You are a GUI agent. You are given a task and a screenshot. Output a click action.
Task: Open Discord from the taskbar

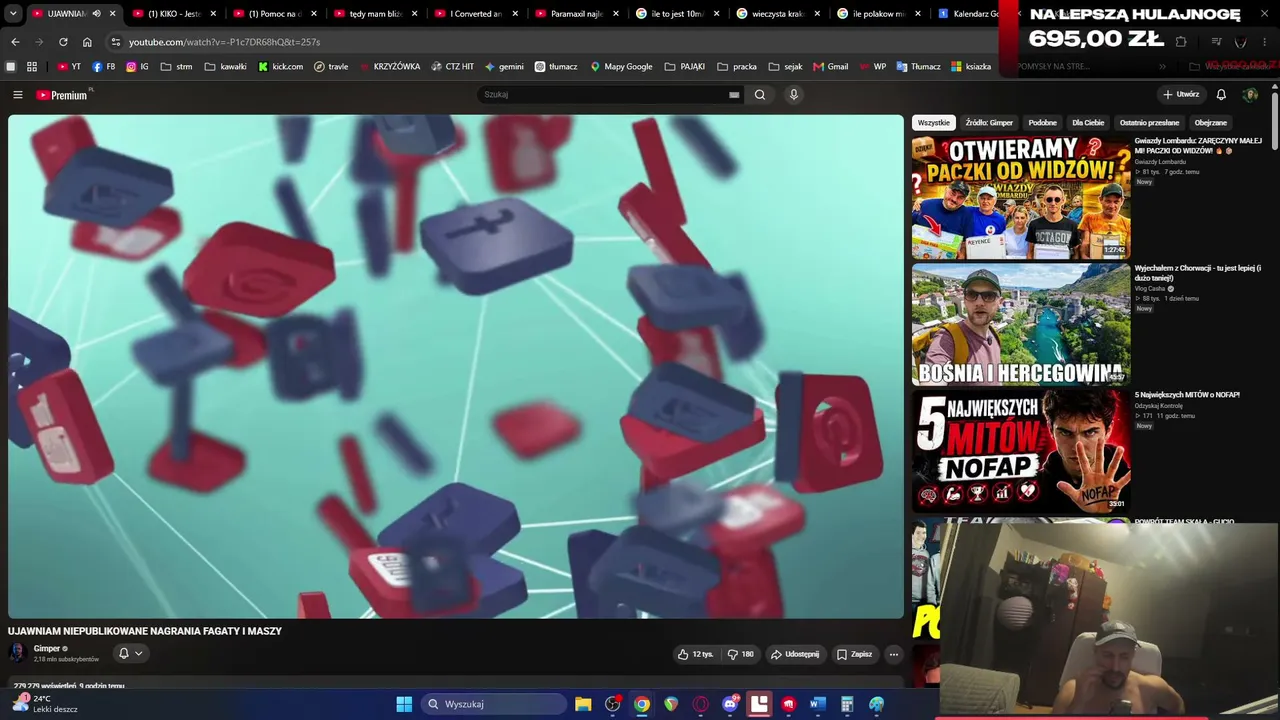point(730,704)
